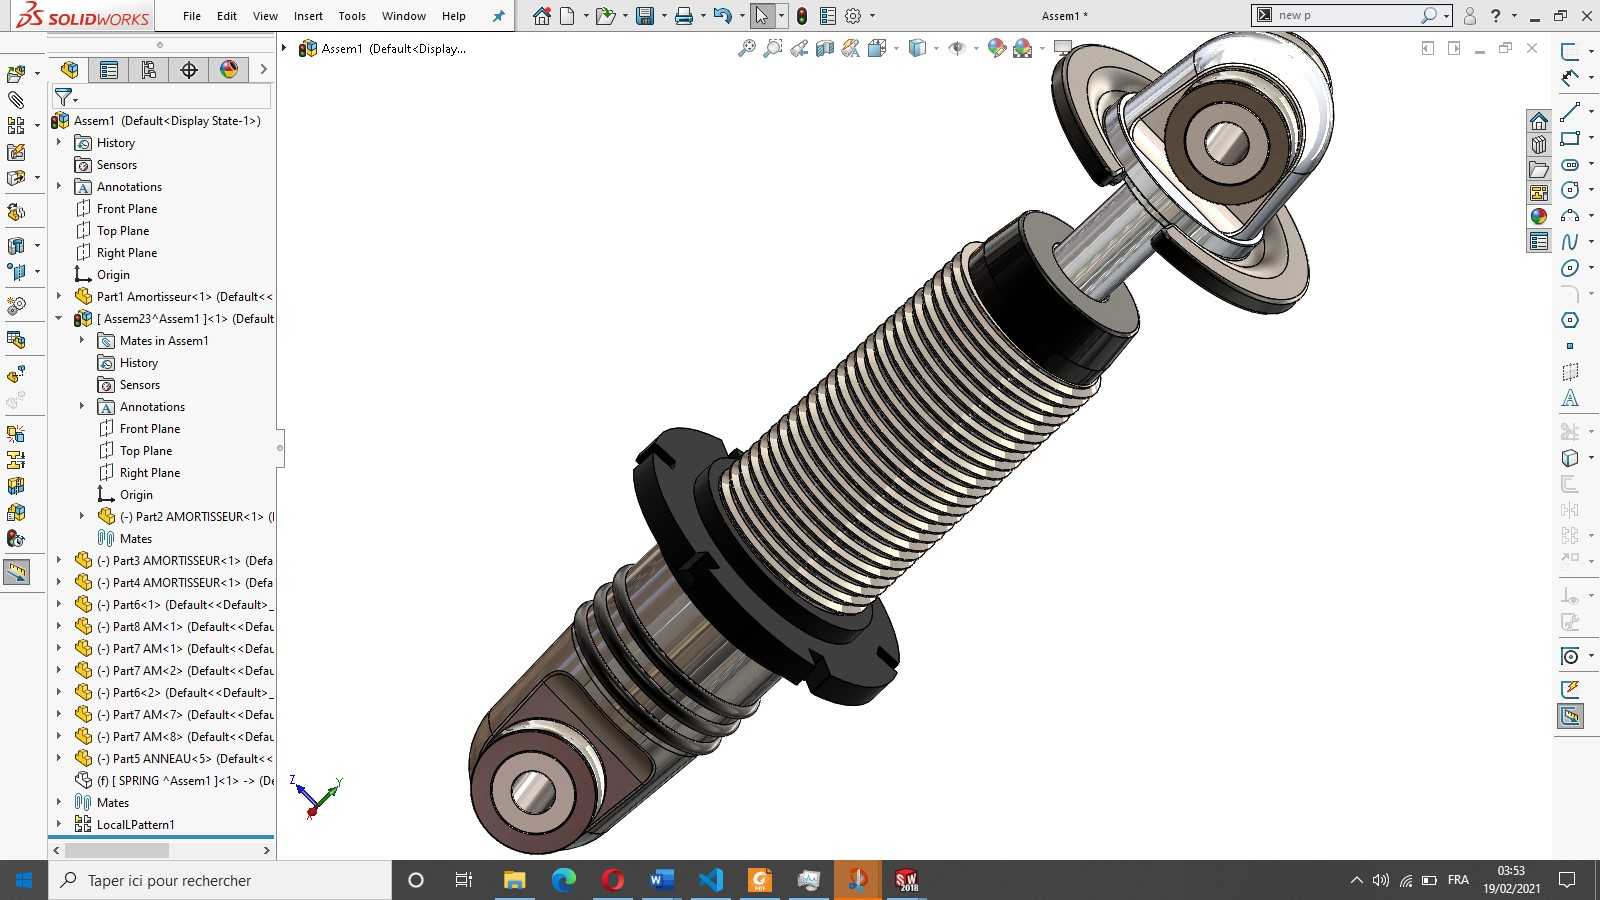Image resolution: width=1600 pixels, height=900 pixels.
Task: Click the Print icon in toolbar
Action: pyautogui.click(x=684, y=16)
